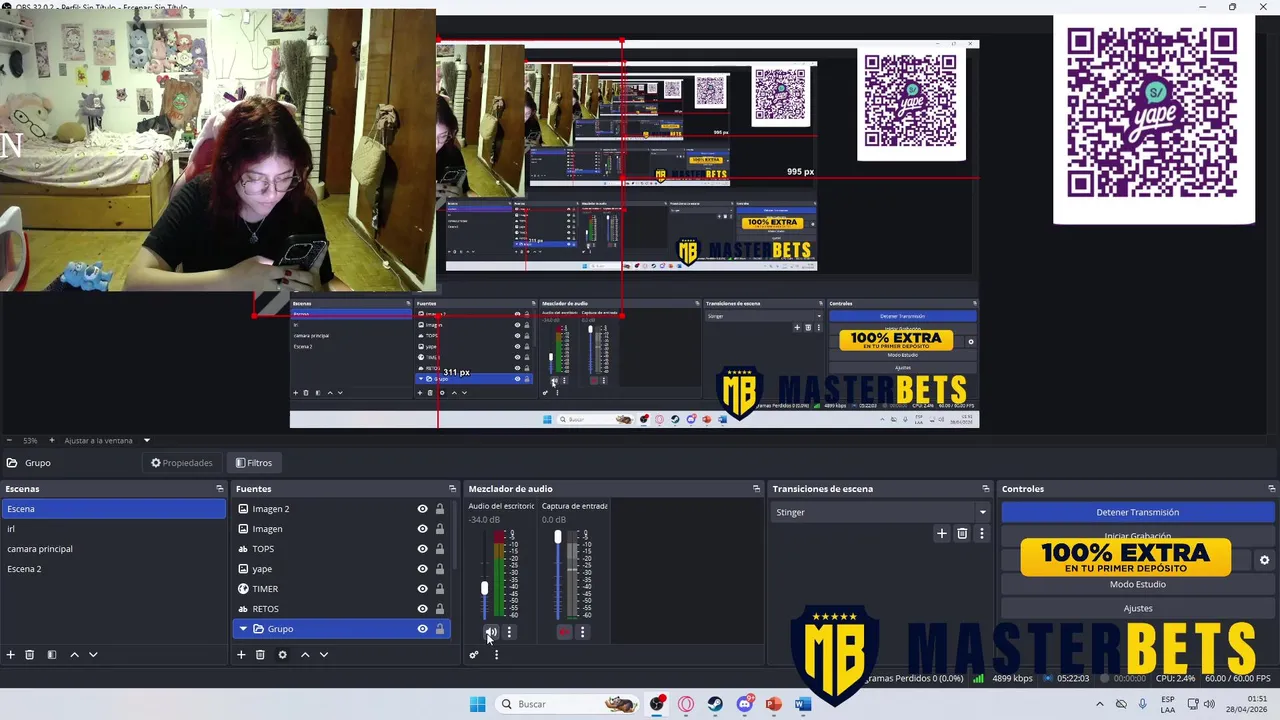Toggle lock on yape source
The width and height of the screenshot is (1280, 720).
439,569
